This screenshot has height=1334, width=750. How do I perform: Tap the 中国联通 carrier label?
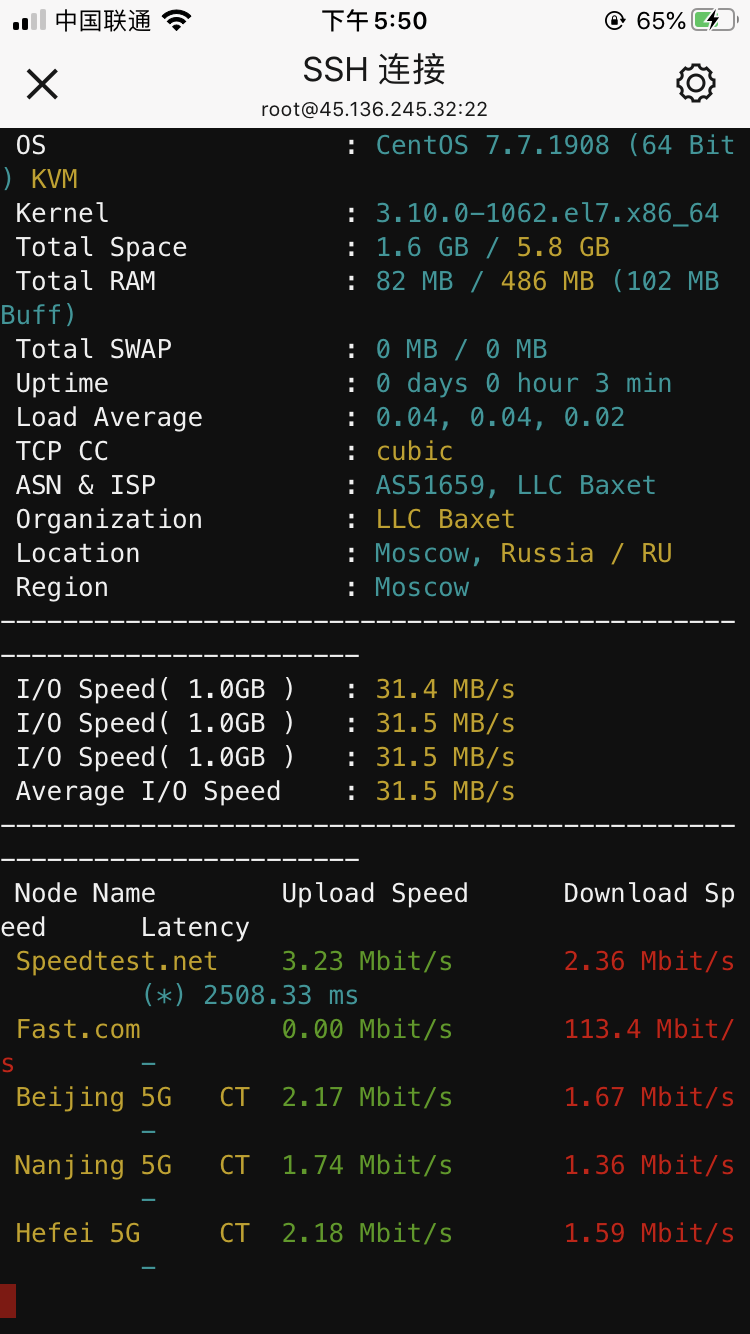point(103,21)
